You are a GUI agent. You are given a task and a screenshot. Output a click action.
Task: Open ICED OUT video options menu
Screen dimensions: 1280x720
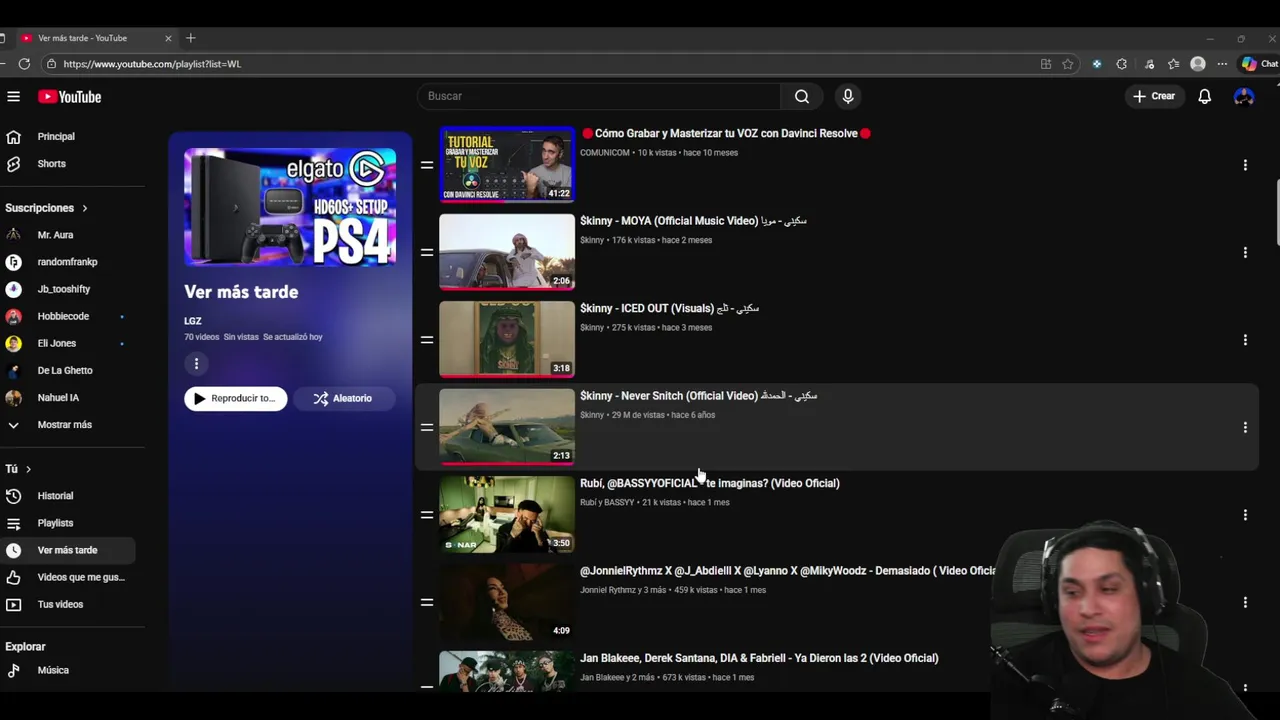coord(1245,340)
